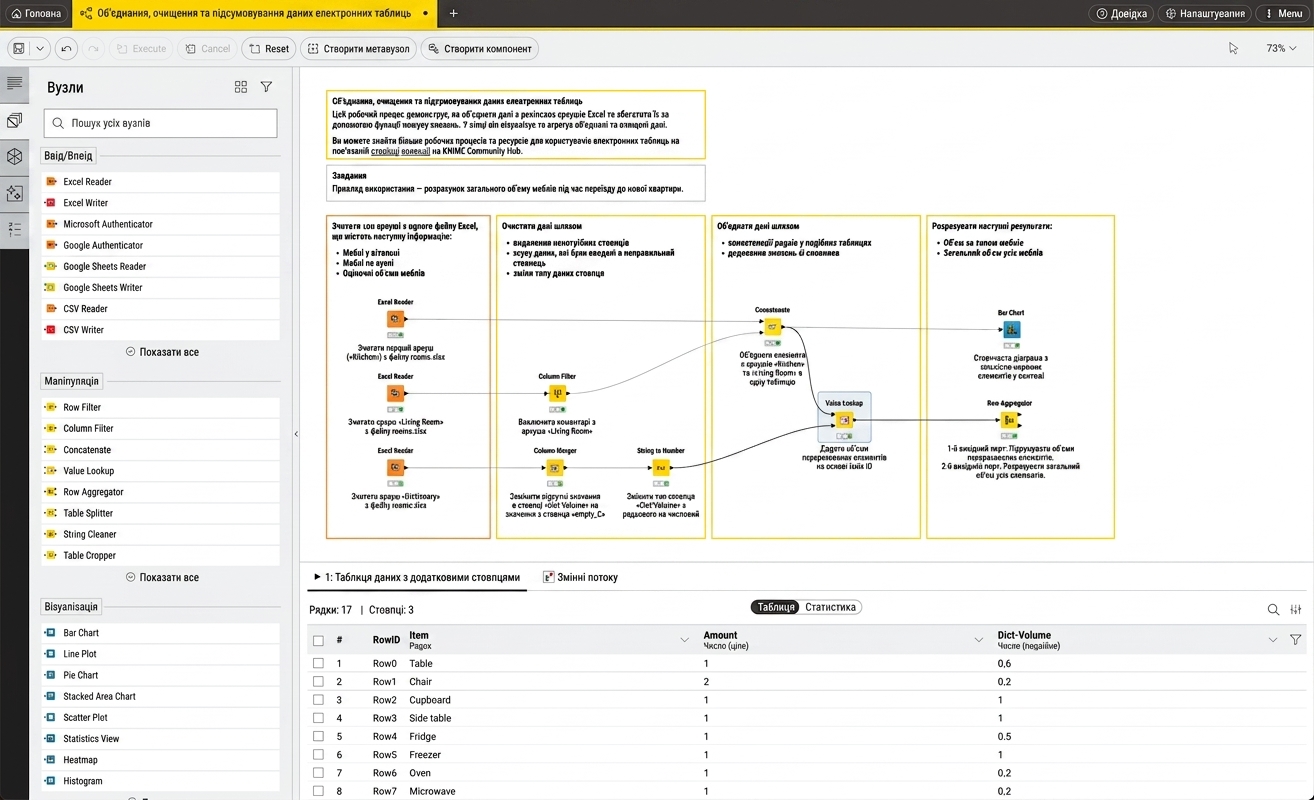The width and height of the screenshot is (1314, 800).
Task: Open the filter icon in the Вузли panel
Action: coord(266,87)
